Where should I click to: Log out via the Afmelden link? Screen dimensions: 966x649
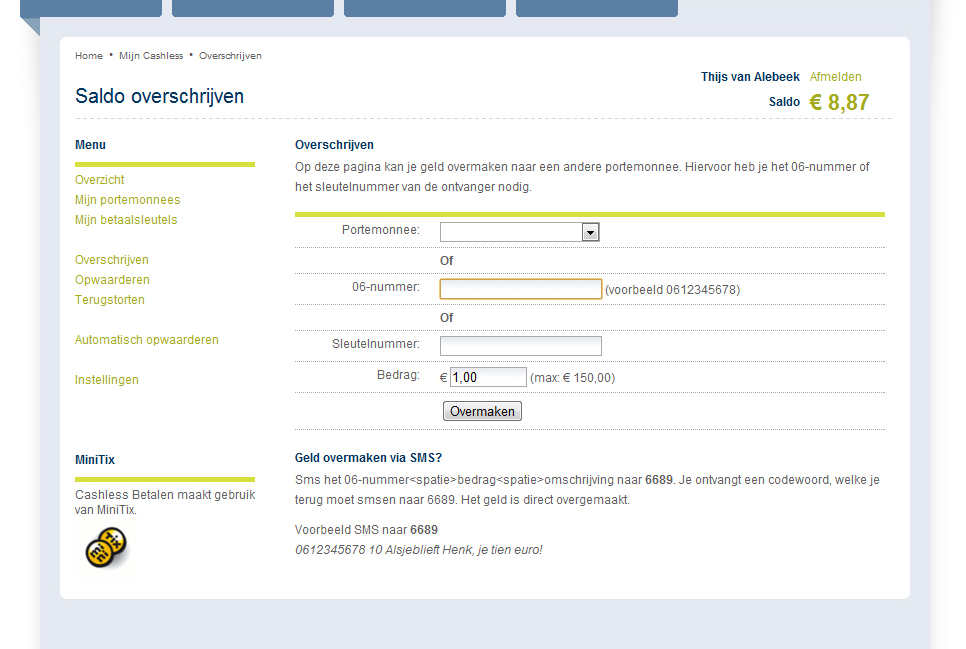point(835,77)
